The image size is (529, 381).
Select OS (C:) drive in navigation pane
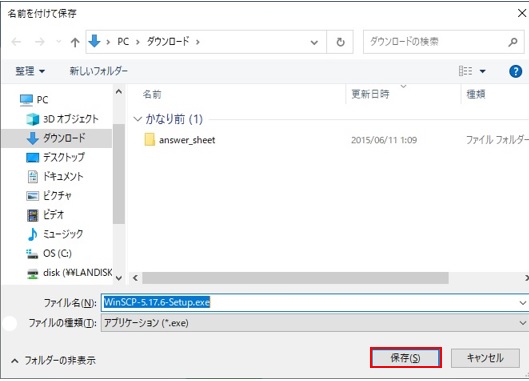coord(49,253)
